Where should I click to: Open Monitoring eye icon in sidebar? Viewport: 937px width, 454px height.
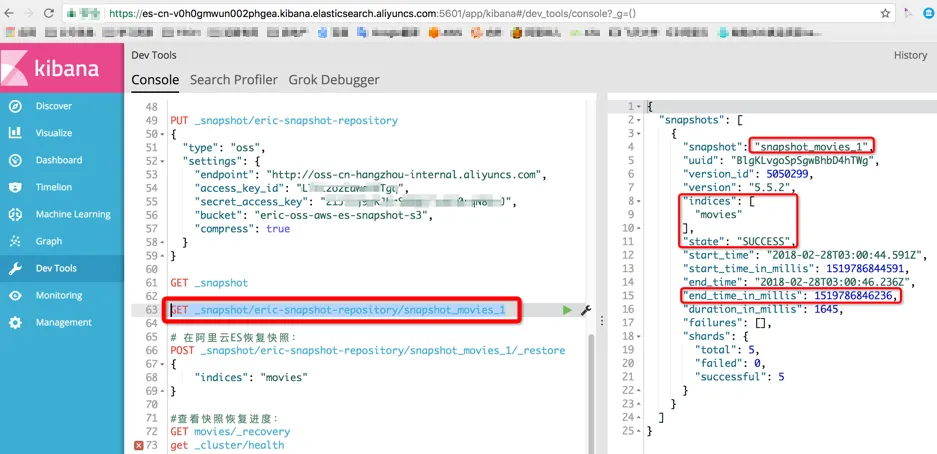click(15, 295)
